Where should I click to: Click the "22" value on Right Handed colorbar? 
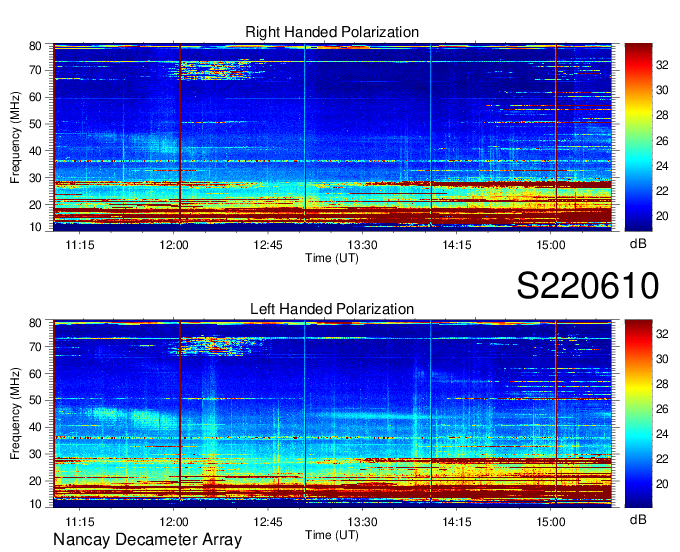[x=662, y=191]
